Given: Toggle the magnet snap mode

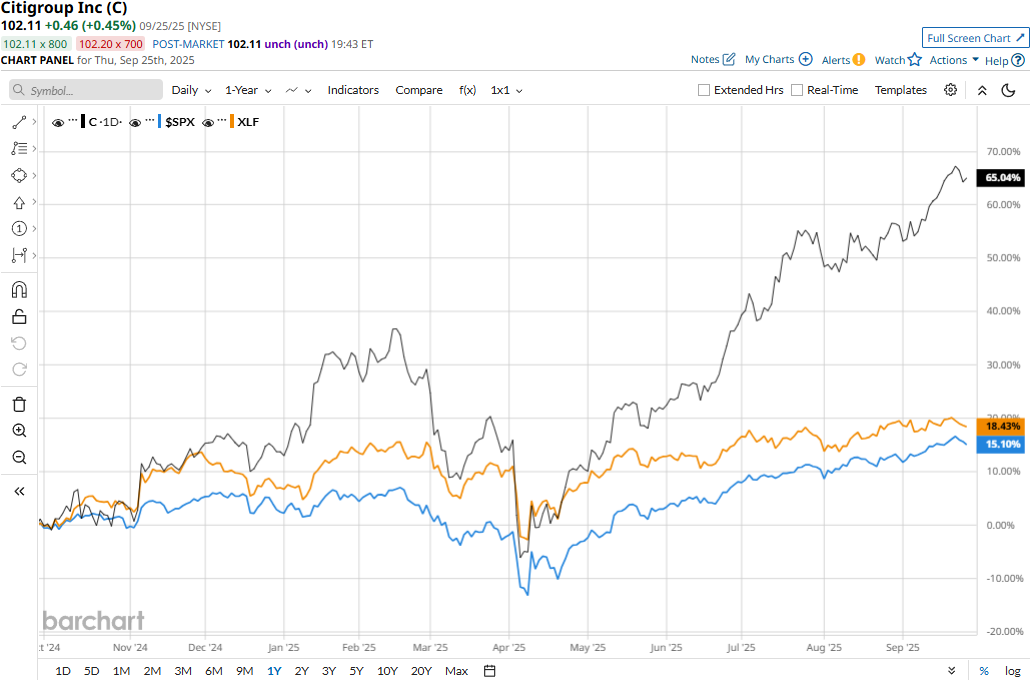Looking at the screenshot, I should [x=19, y=290].
